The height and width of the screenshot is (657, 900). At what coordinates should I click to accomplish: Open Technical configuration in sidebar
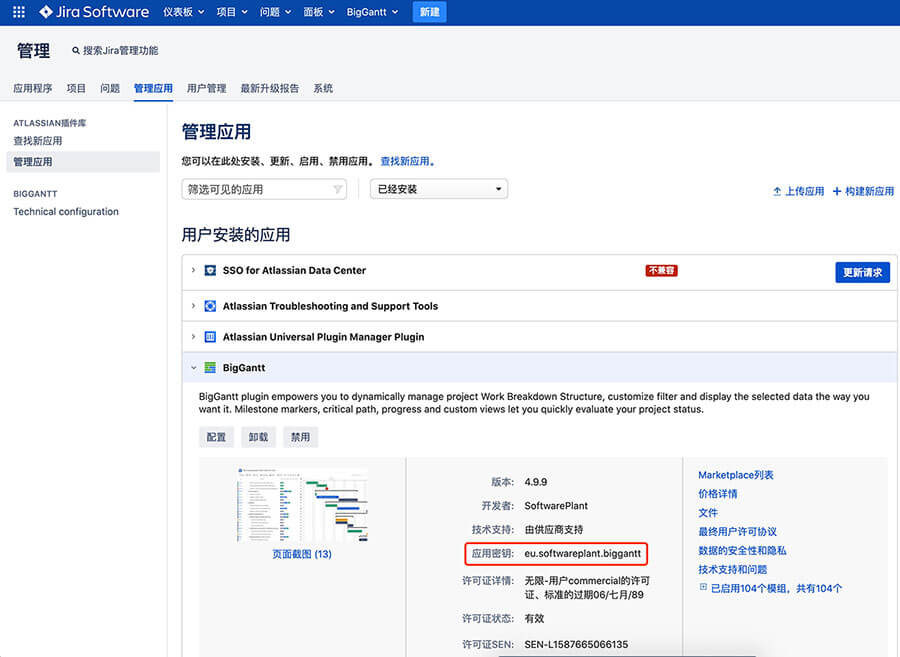coord(66,212)
